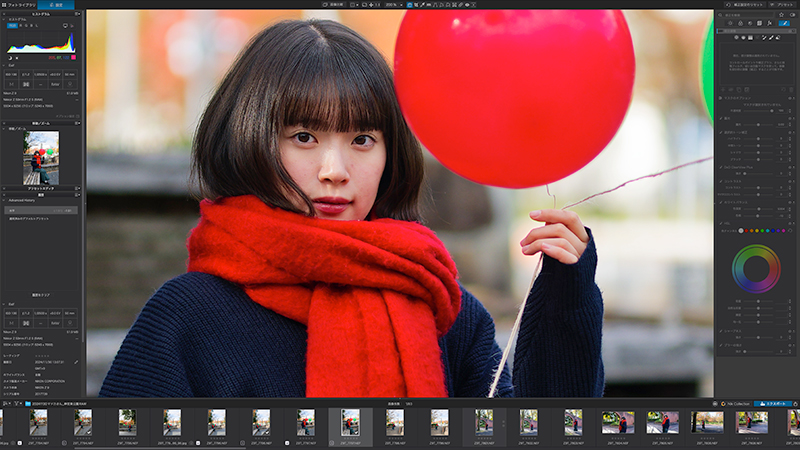Viewport: 800px width, 450px height.
Task: Toggle histogram highlight clipping warning
Action: 17,58
